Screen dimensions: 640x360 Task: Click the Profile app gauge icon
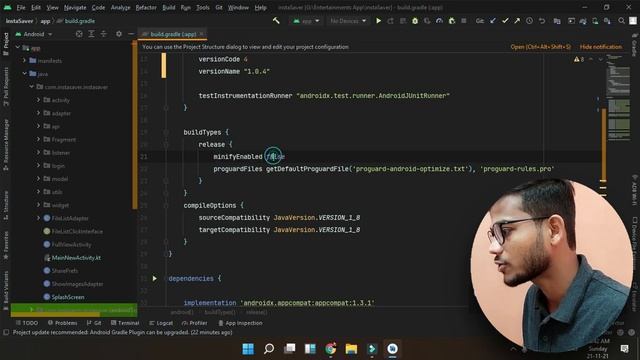439,20
